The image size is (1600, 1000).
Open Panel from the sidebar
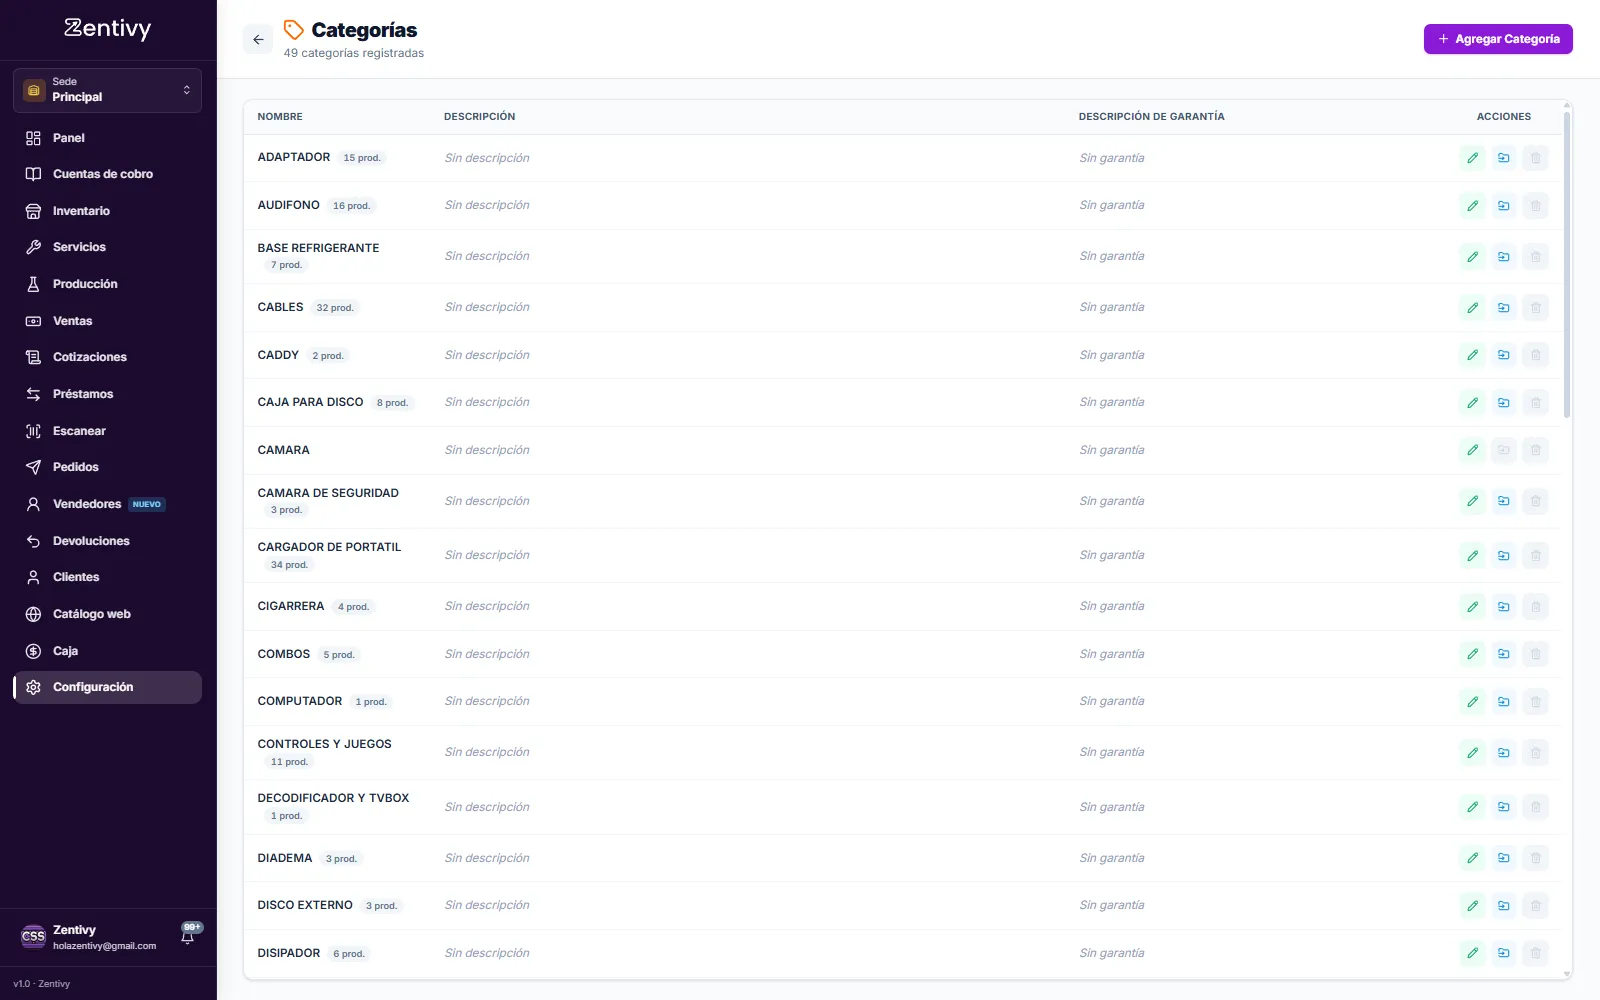(107, 138)
